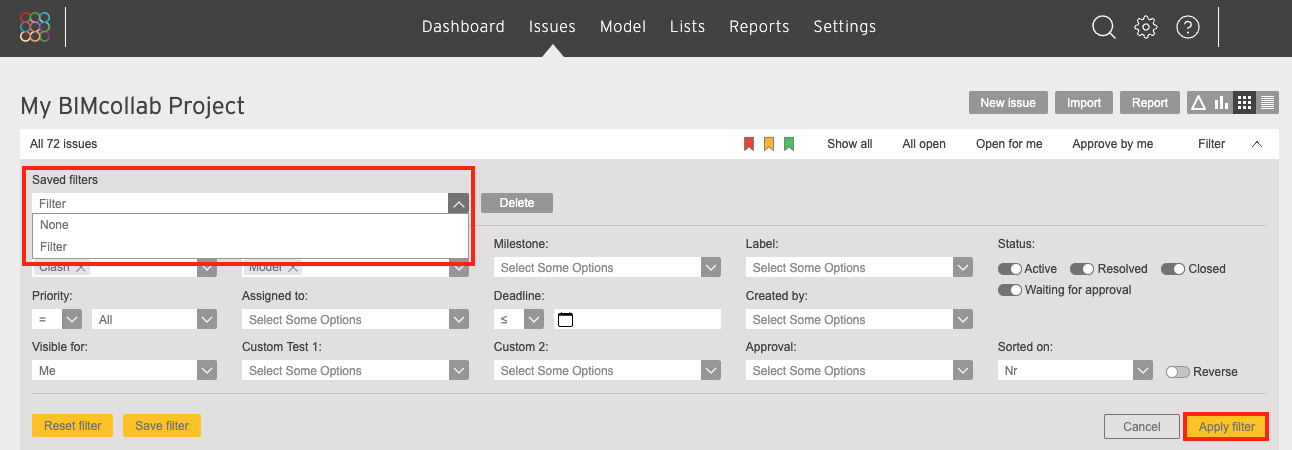Close the Saved filters dropdown arrow
This screenshot has width=1292, height=450.
[x=458, y=203]
